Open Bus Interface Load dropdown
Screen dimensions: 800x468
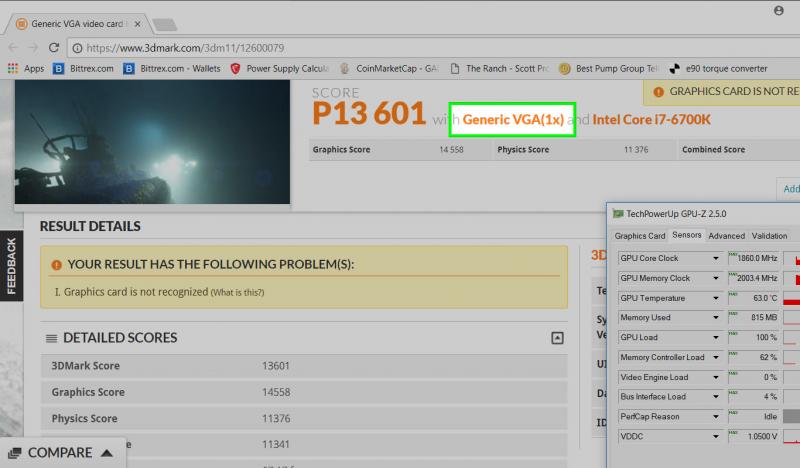[x=715, y=397]
